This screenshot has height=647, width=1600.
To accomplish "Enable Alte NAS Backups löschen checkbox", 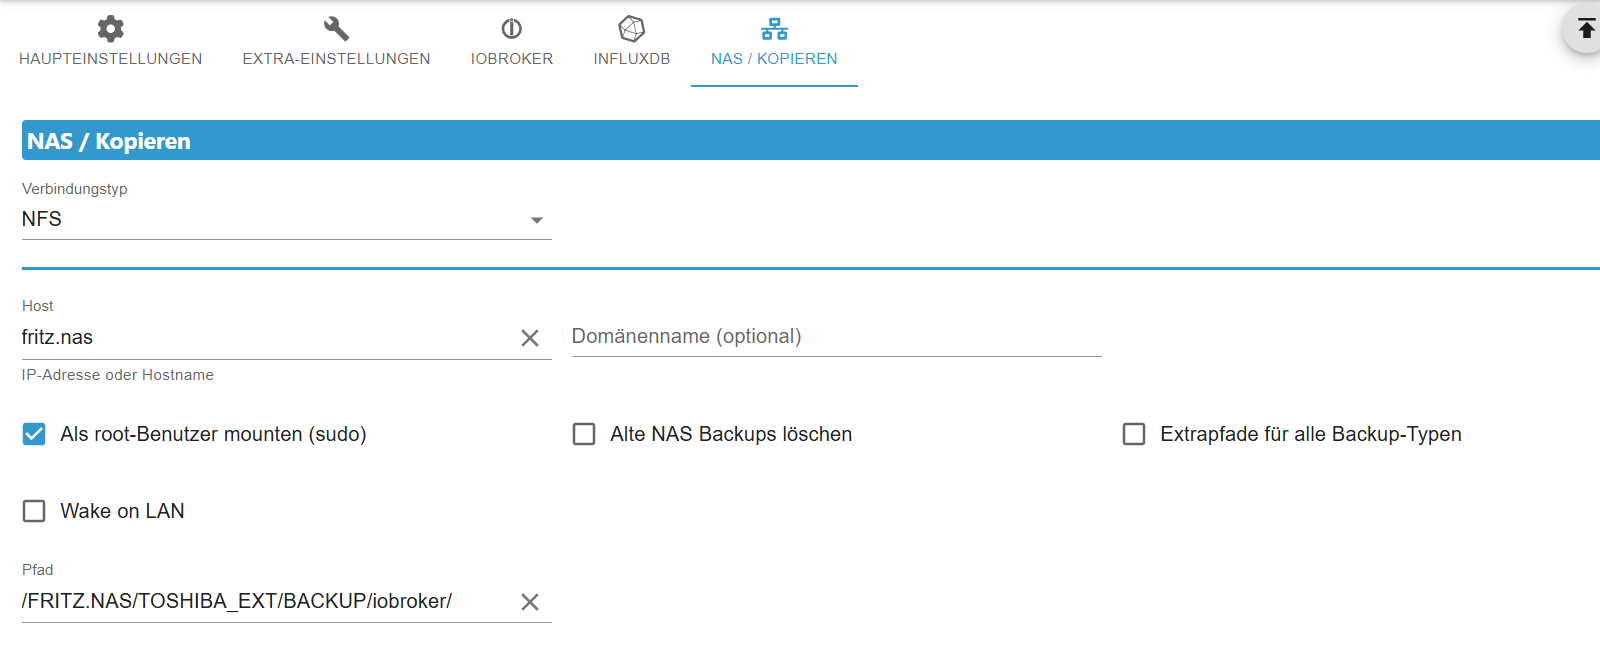I will (x=584, y=434).
